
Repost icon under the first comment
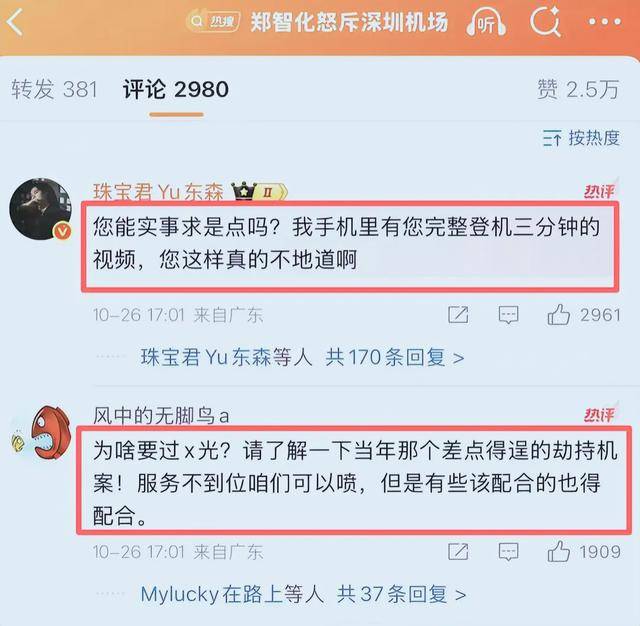click(x=458, y=315)
